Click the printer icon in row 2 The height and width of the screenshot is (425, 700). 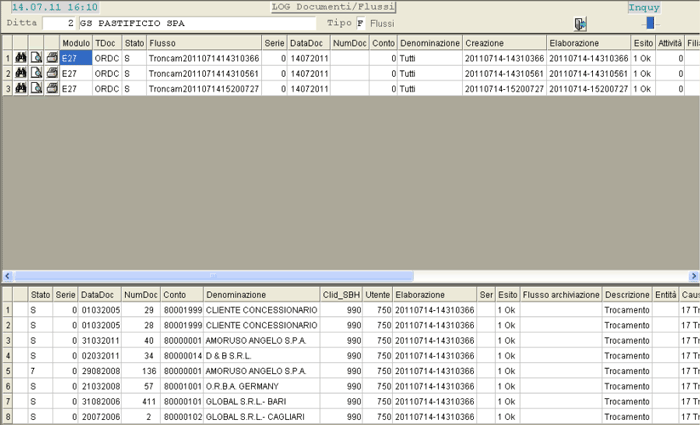[x=51, y=74]
